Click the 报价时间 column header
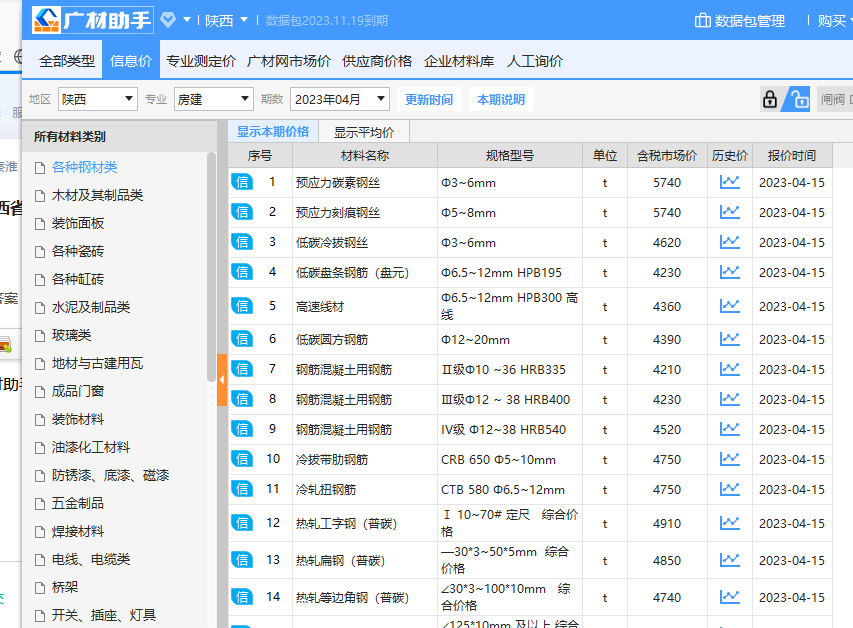The height and width of the screenshot is (628, 853). pyautogui.click(x=792, y=156)
